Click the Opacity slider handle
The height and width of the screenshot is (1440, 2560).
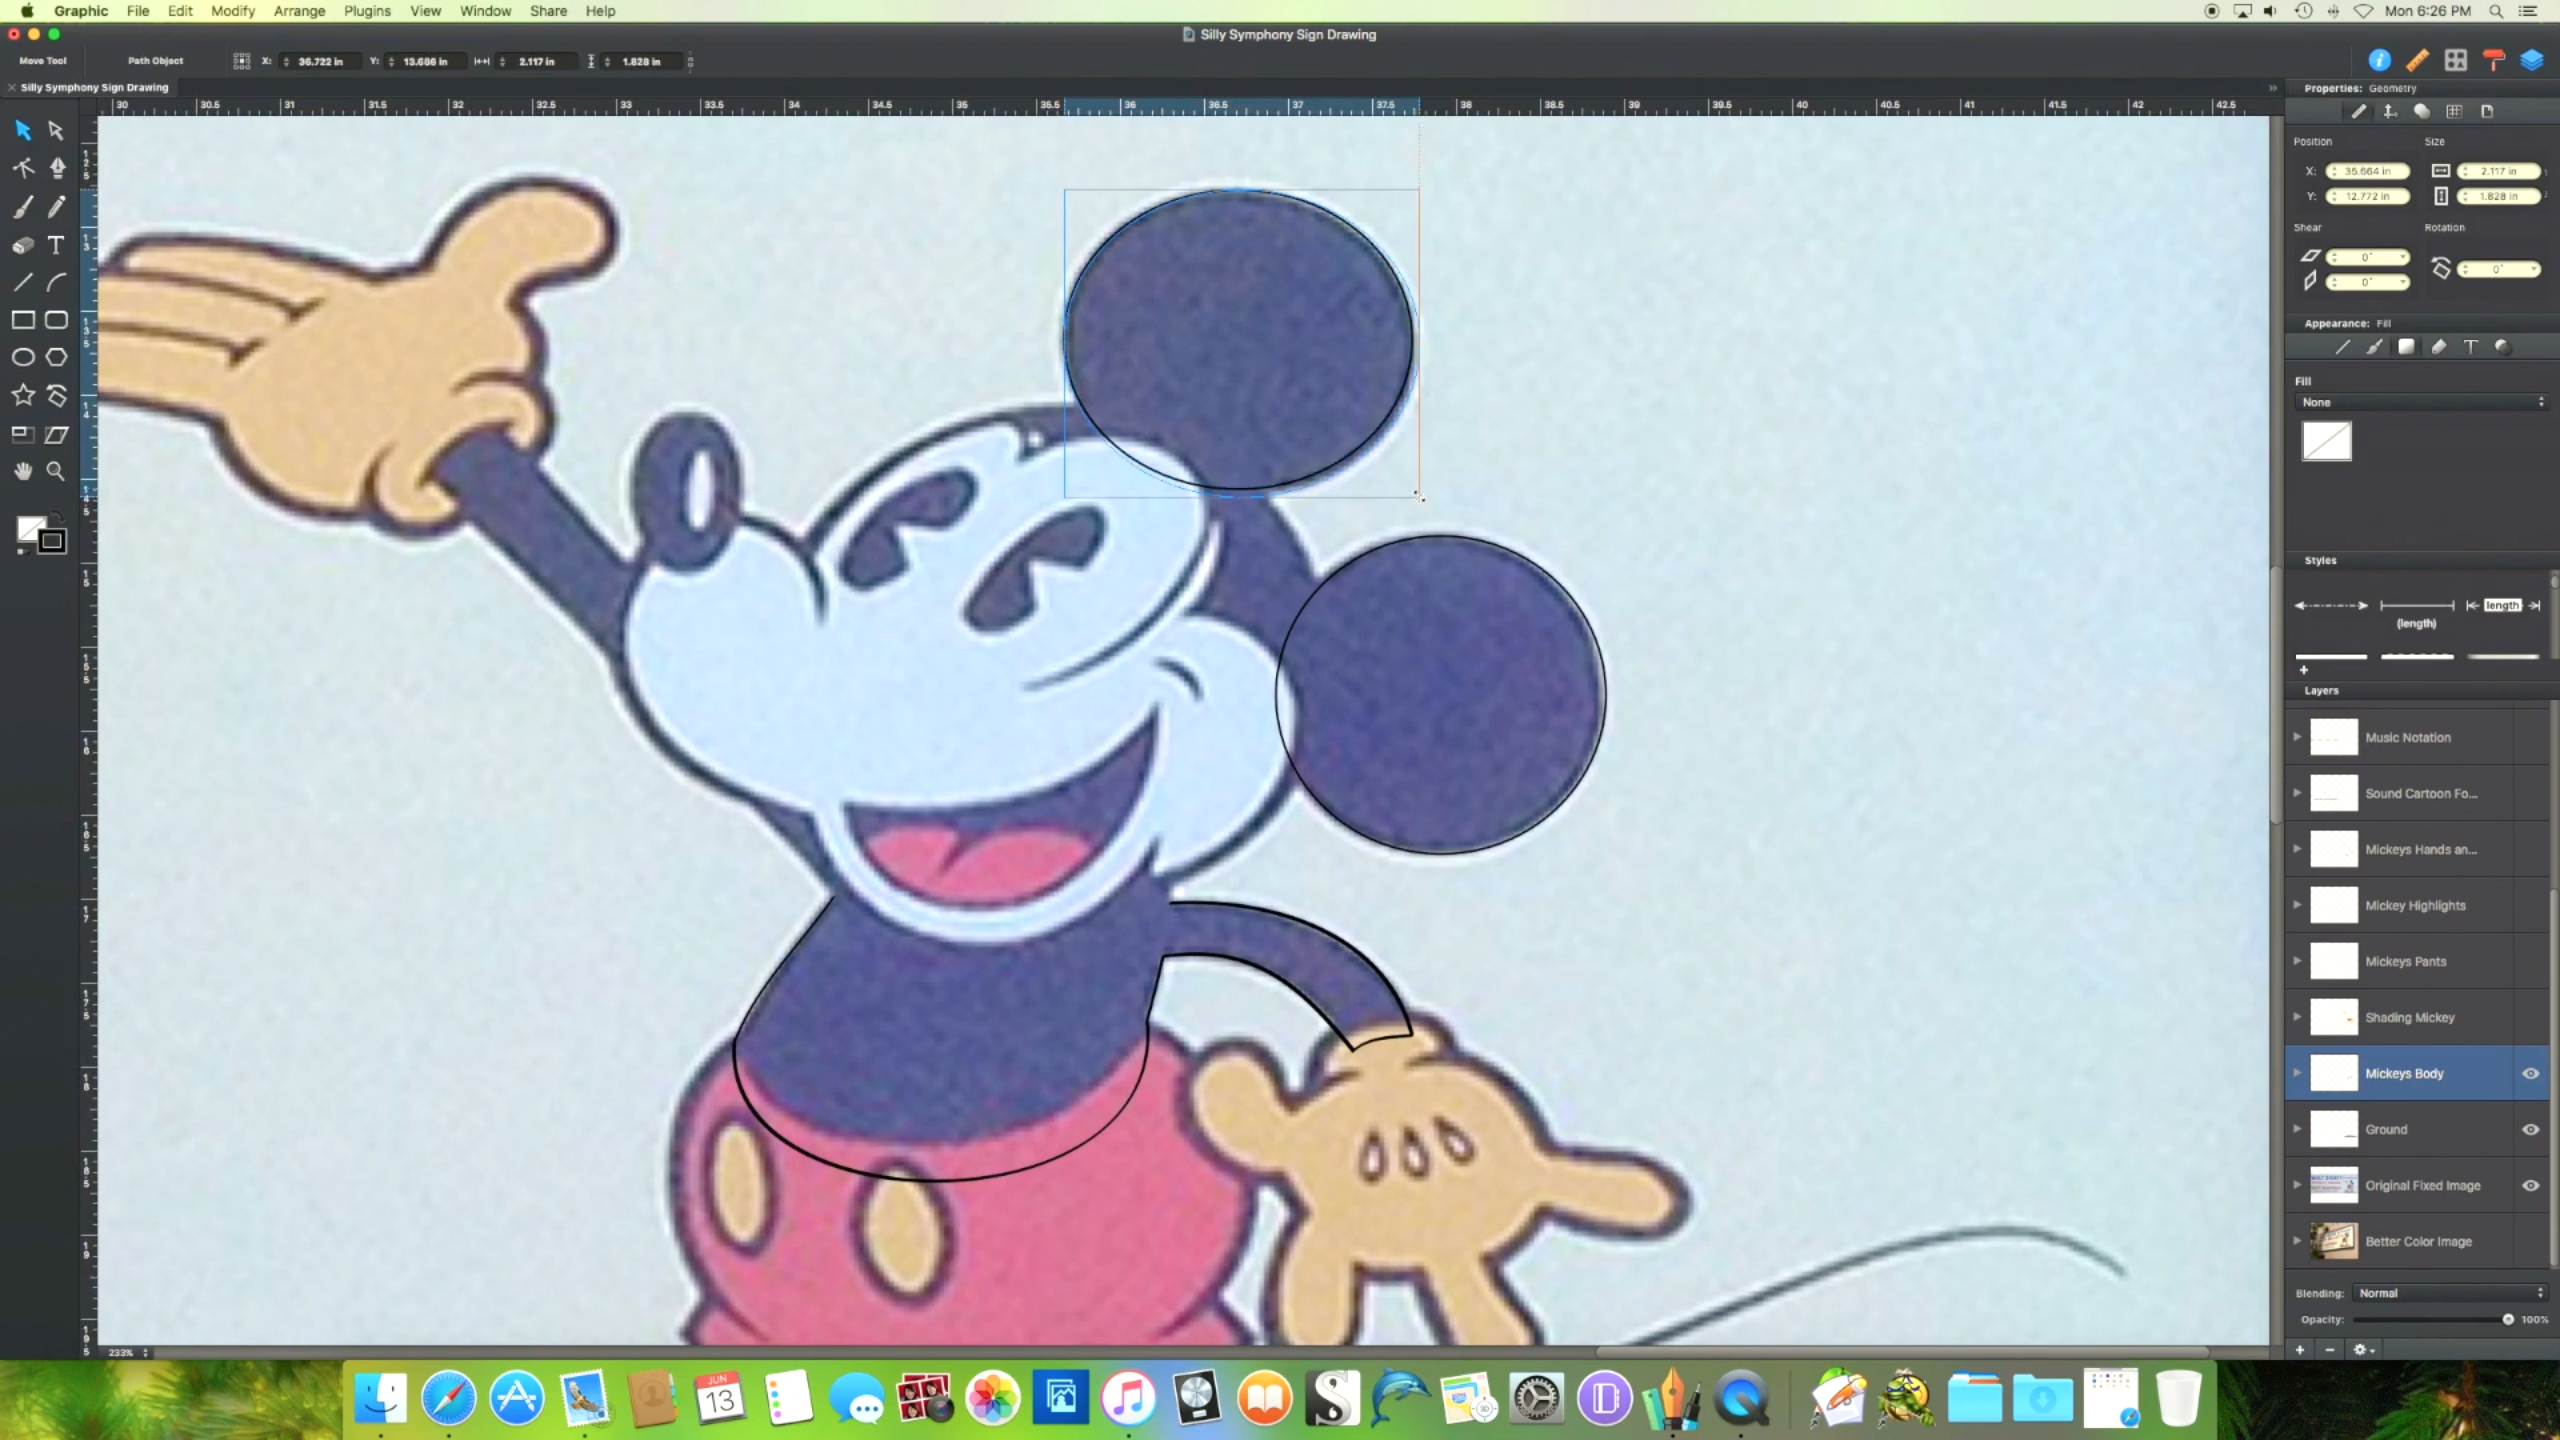click(2508, 1319)
